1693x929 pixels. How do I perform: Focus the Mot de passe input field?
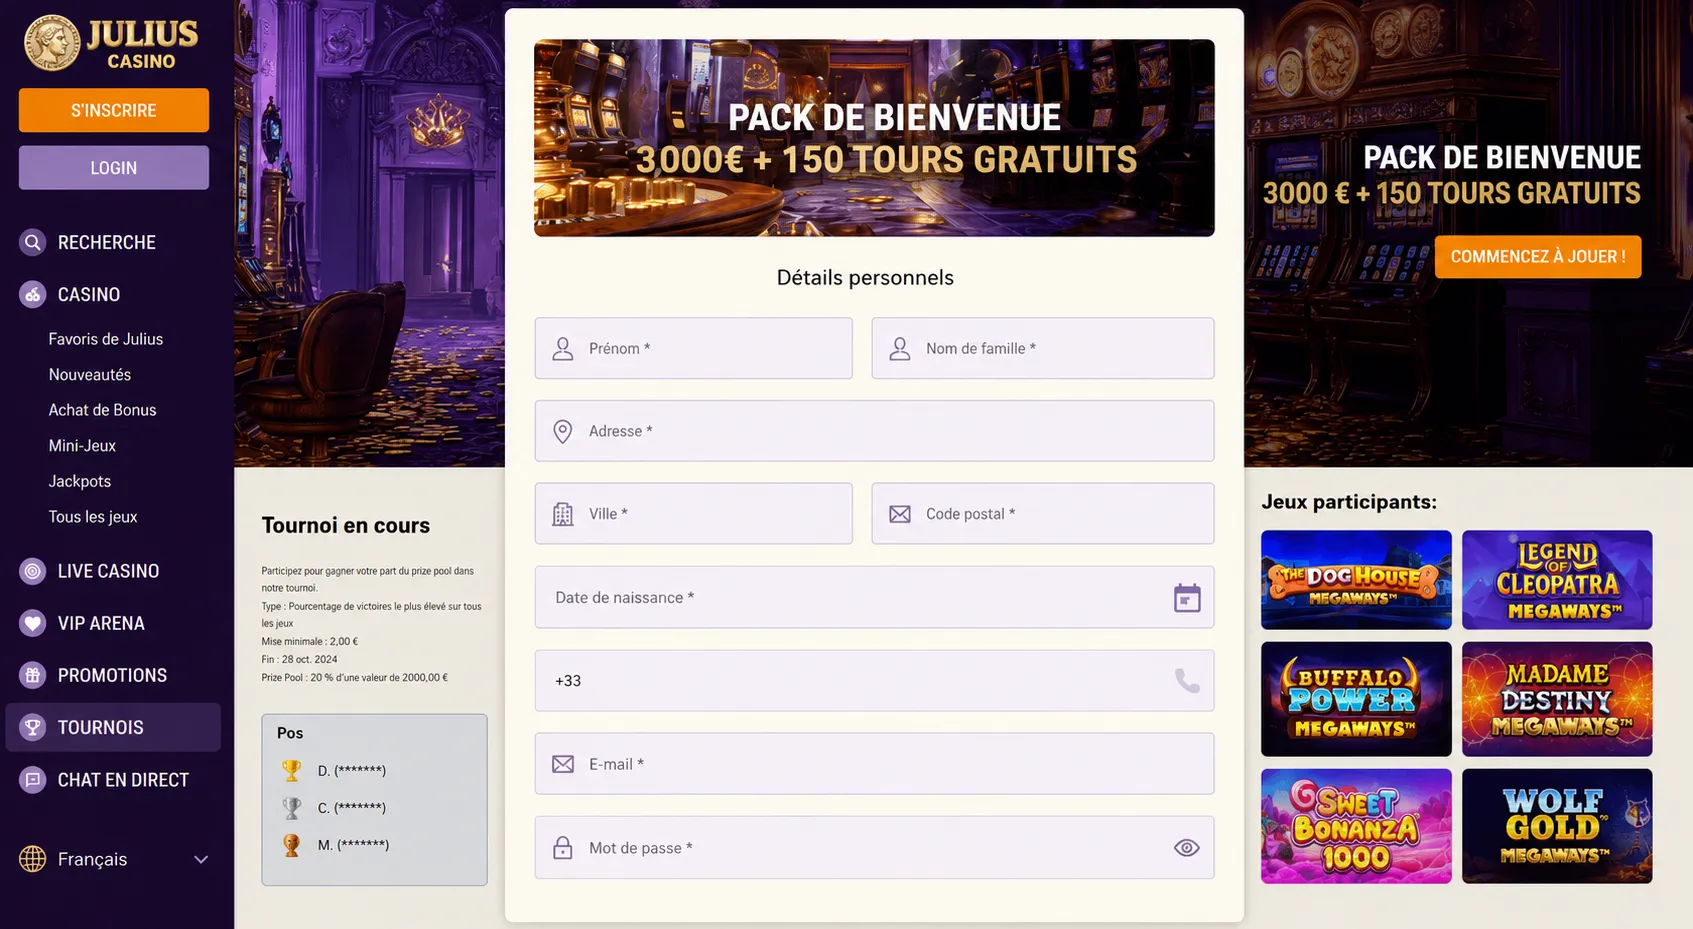(x=875, y=848)
